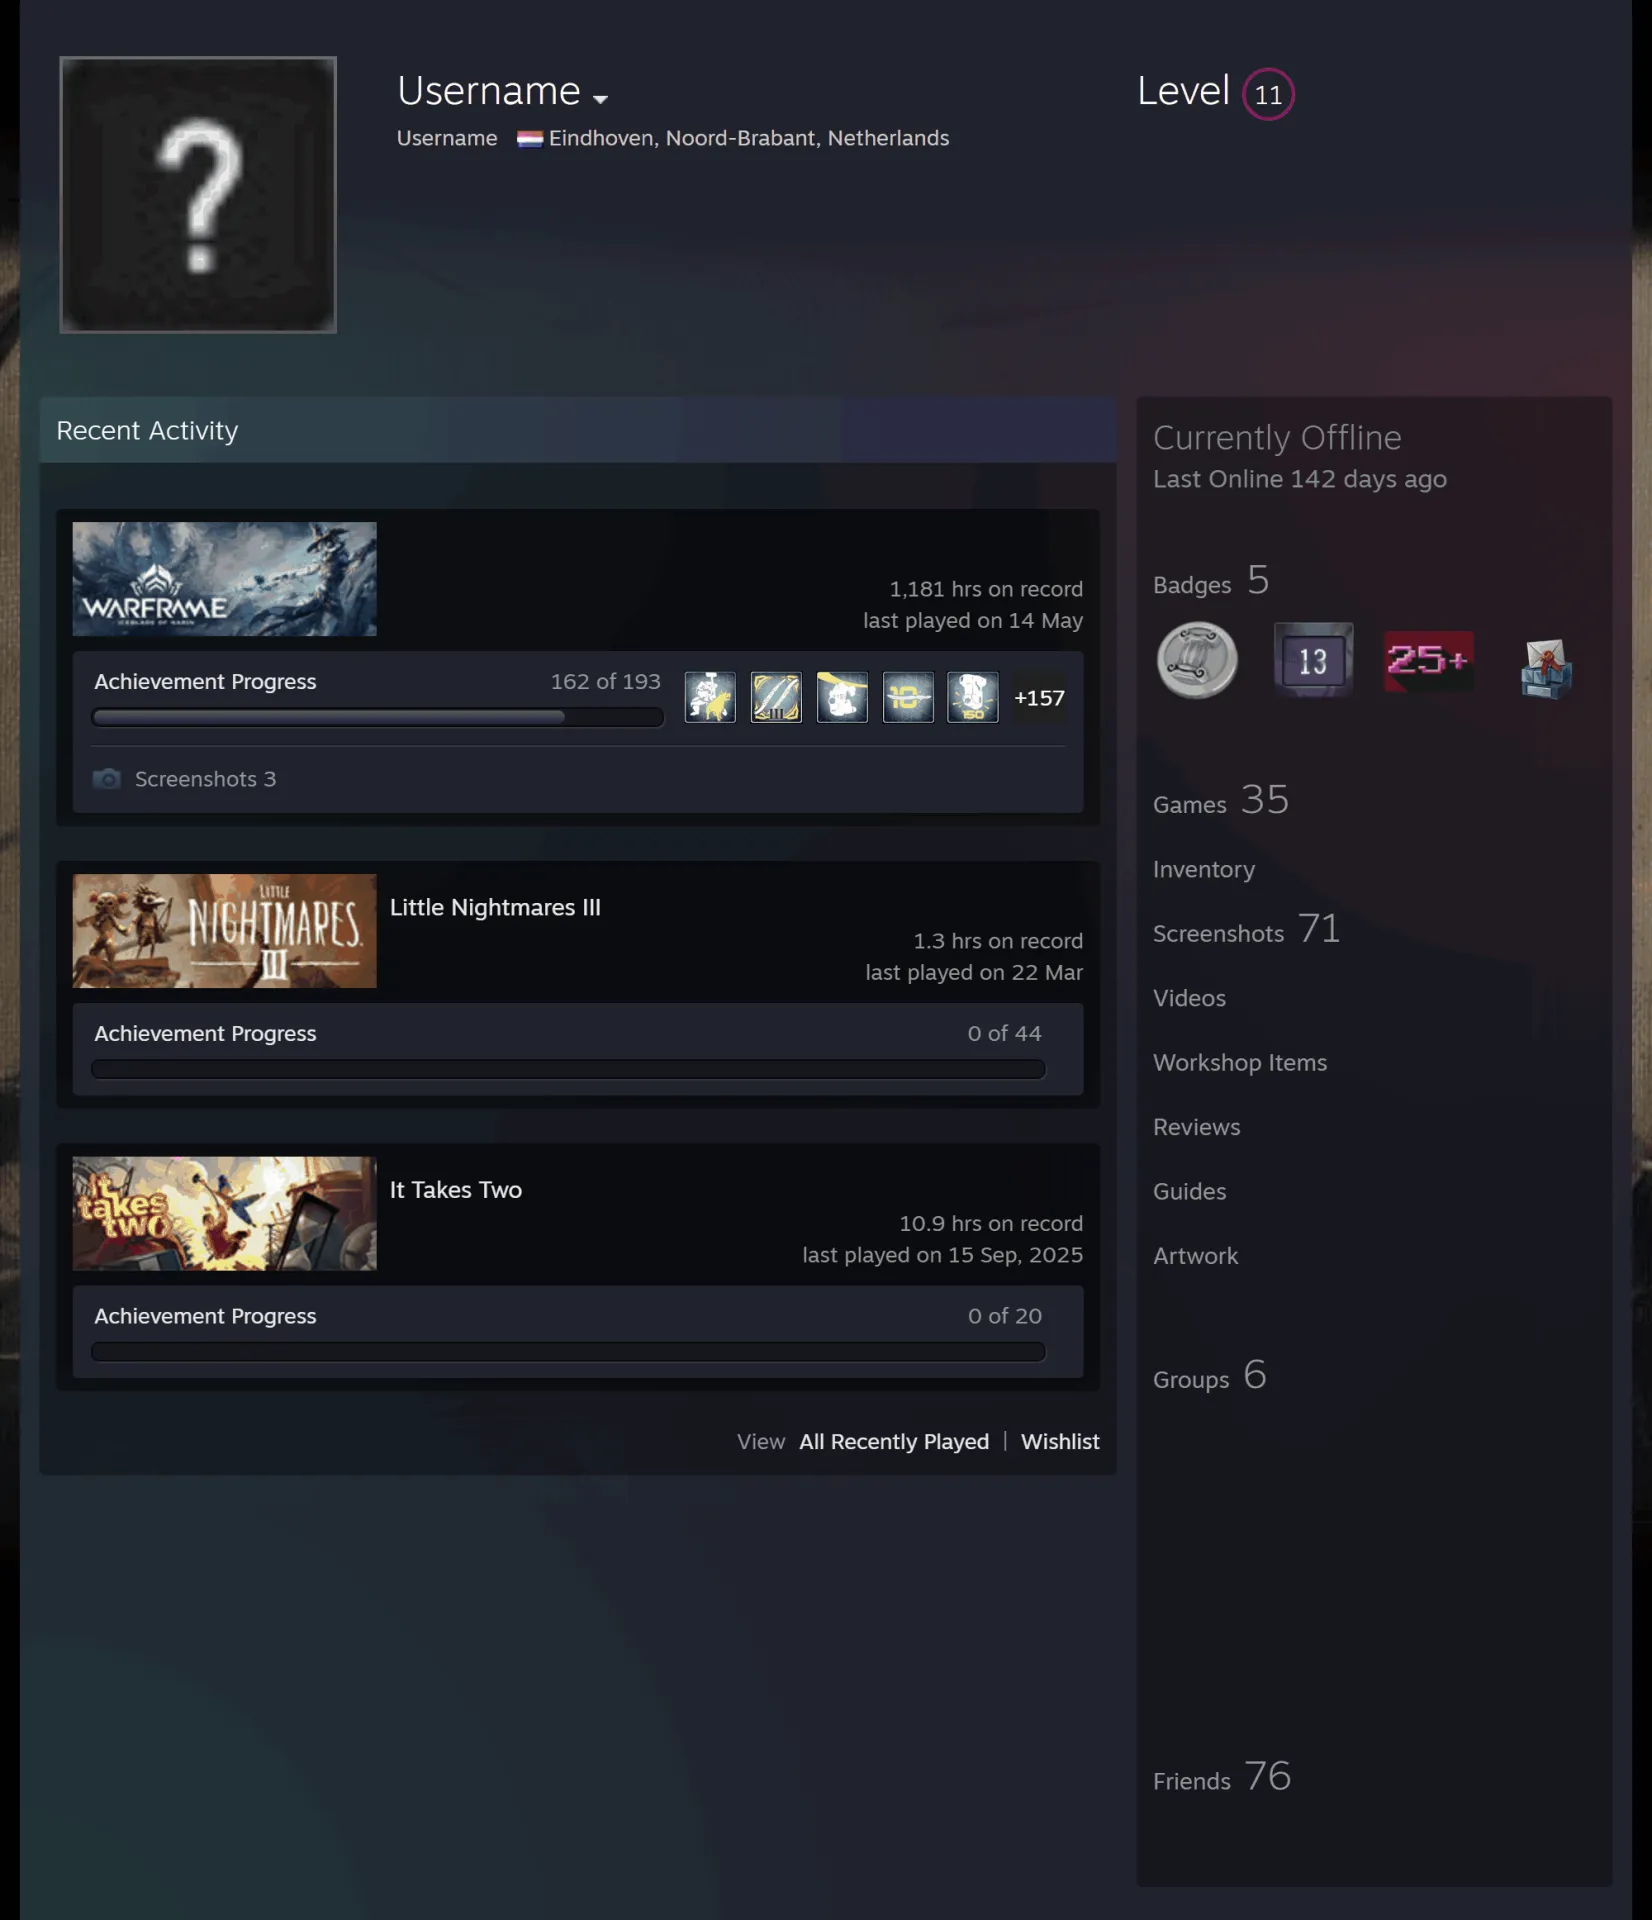
Task: Click the 'Last Online 142 days ago' text
Action: click(1300, 479)
